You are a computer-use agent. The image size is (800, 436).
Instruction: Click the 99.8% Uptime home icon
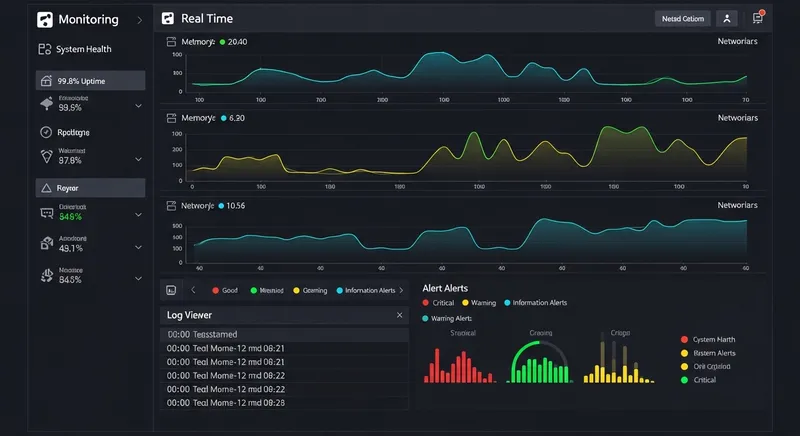click(45, 81)
